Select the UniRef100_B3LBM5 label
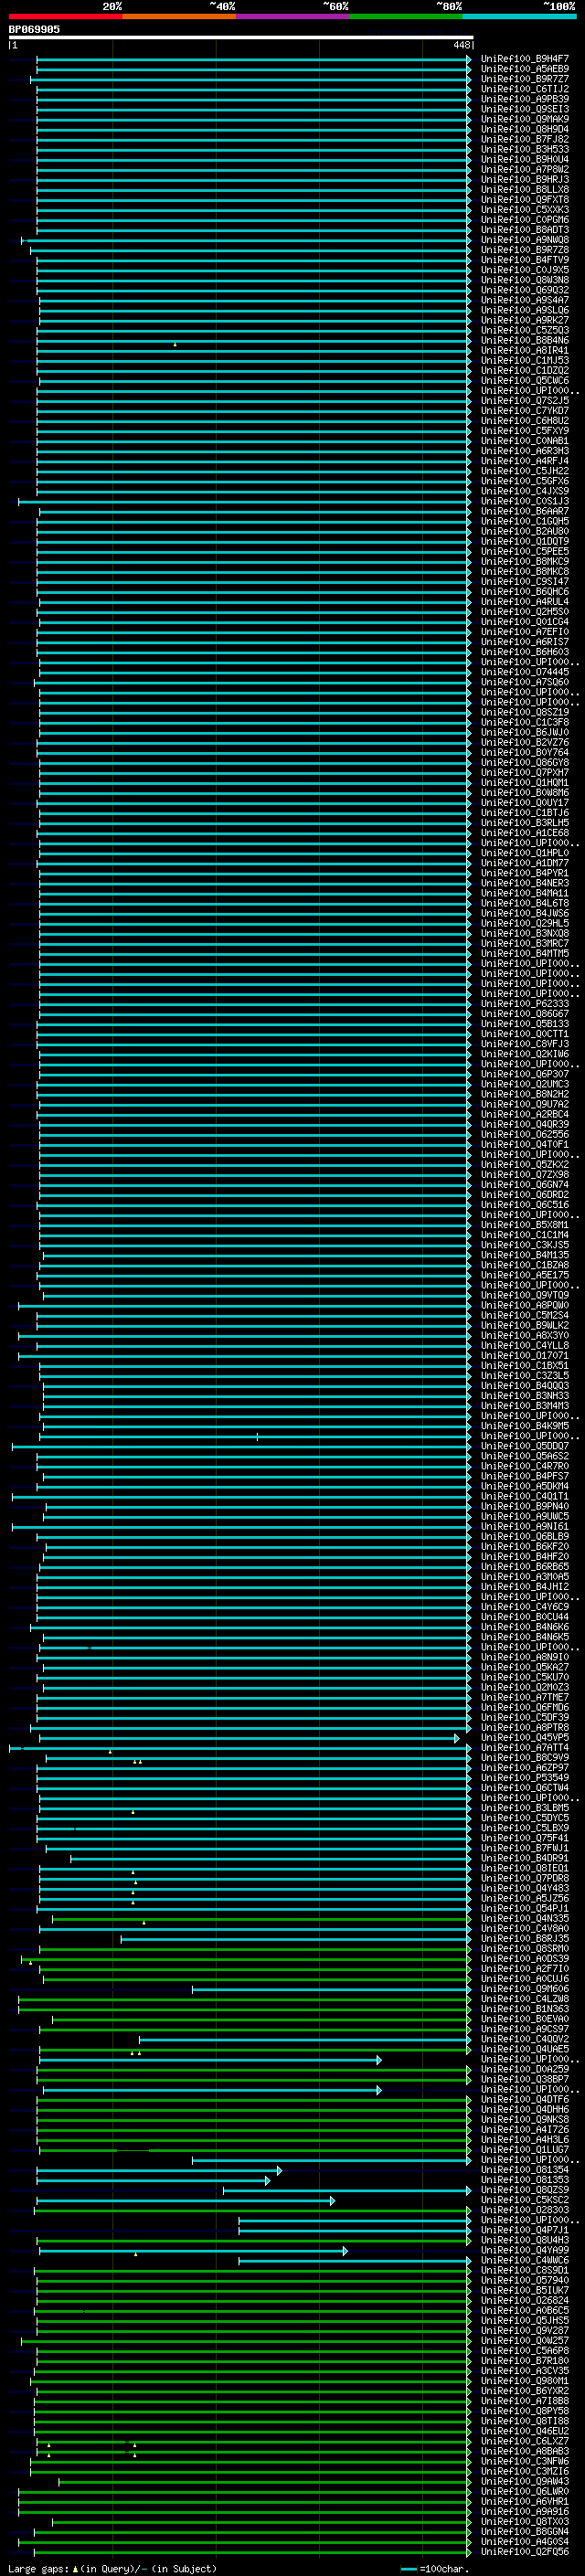585x2576 pixels. tap(524, 1808)
